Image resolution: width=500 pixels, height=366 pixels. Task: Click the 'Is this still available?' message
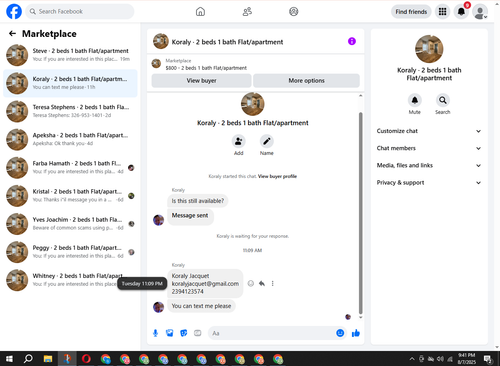[198, 201]
